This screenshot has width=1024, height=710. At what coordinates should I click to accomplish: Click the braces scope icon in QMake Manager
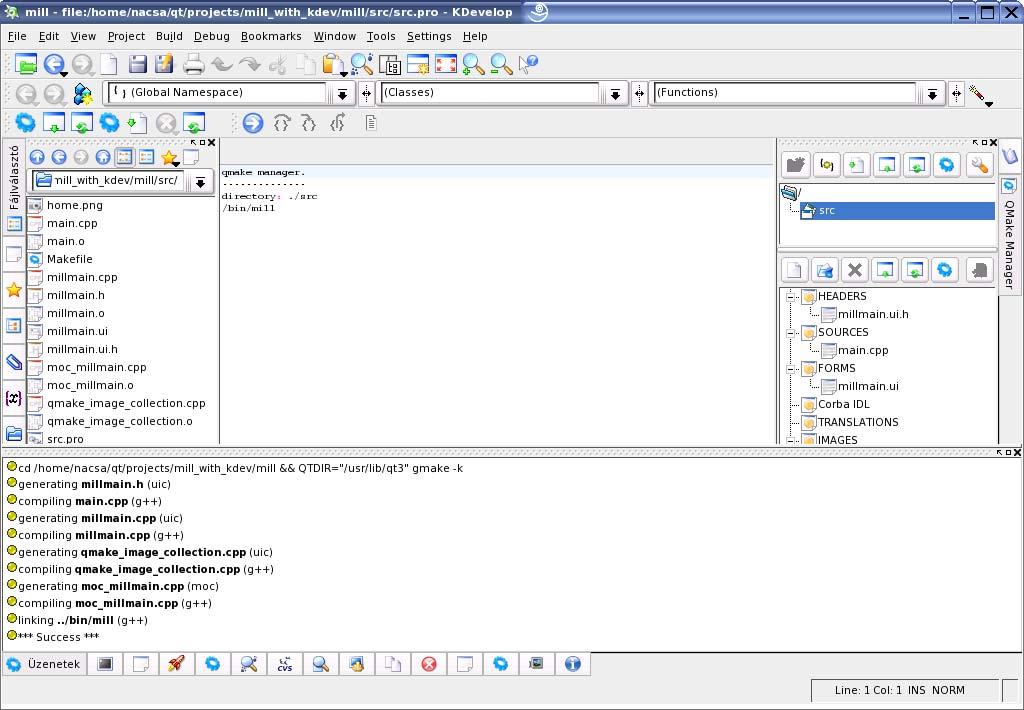(x=826, y=165)
